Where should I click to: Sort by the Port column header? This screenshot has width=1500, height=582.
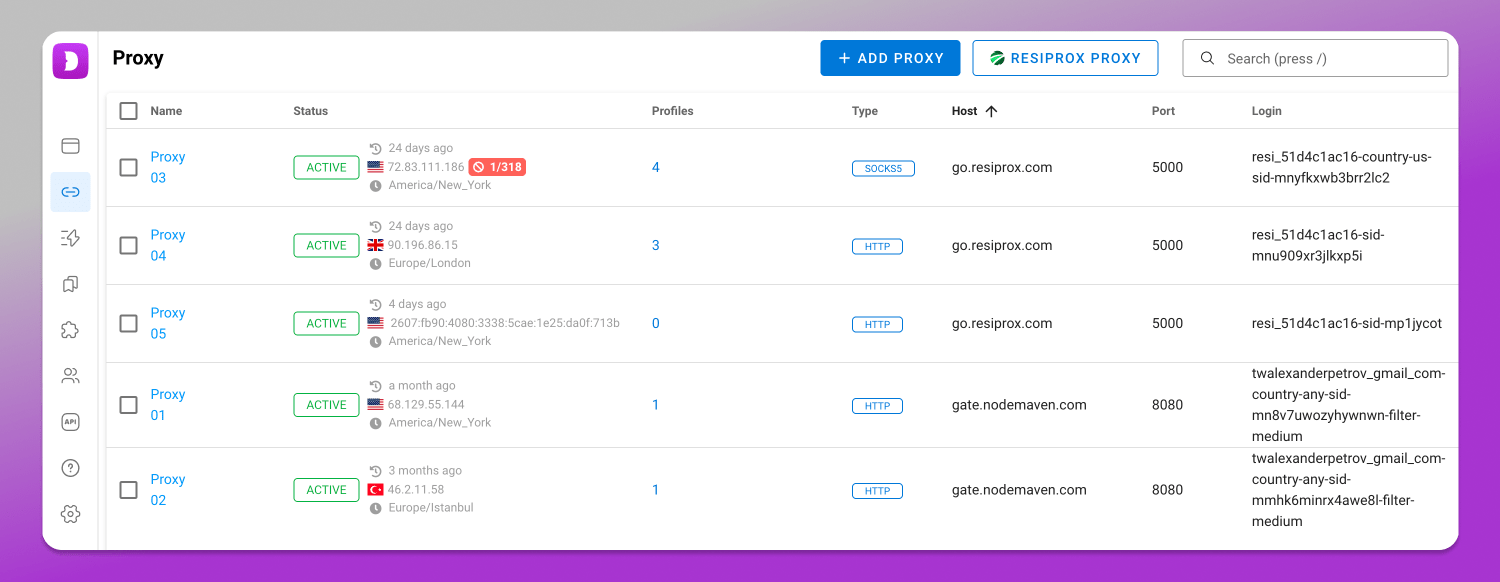[1163, 111]
